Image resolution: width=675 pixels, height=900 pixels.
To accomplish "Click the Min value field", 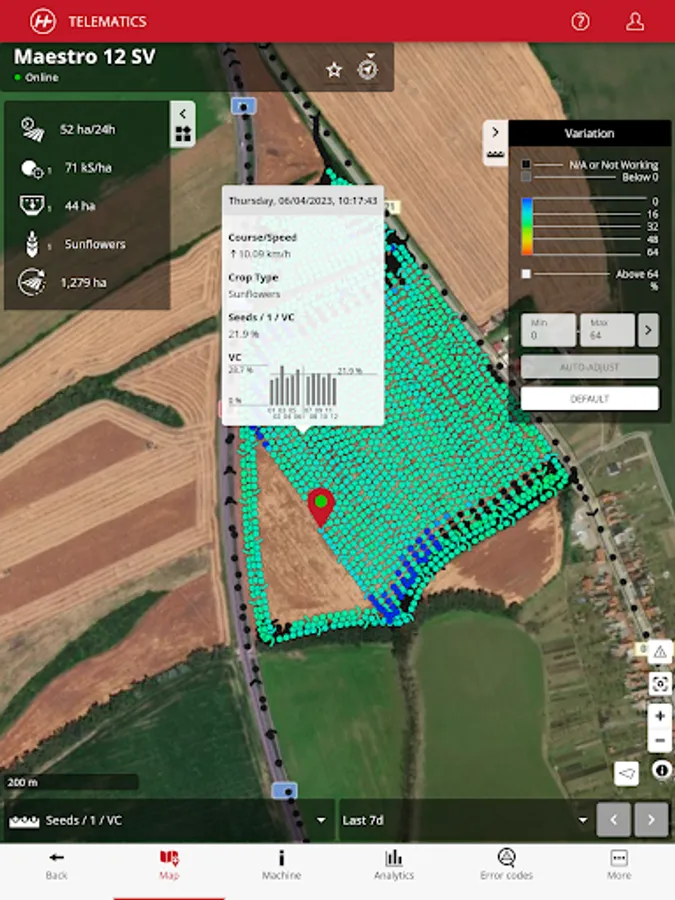I will pyautogui.click(x=548, y=330).
